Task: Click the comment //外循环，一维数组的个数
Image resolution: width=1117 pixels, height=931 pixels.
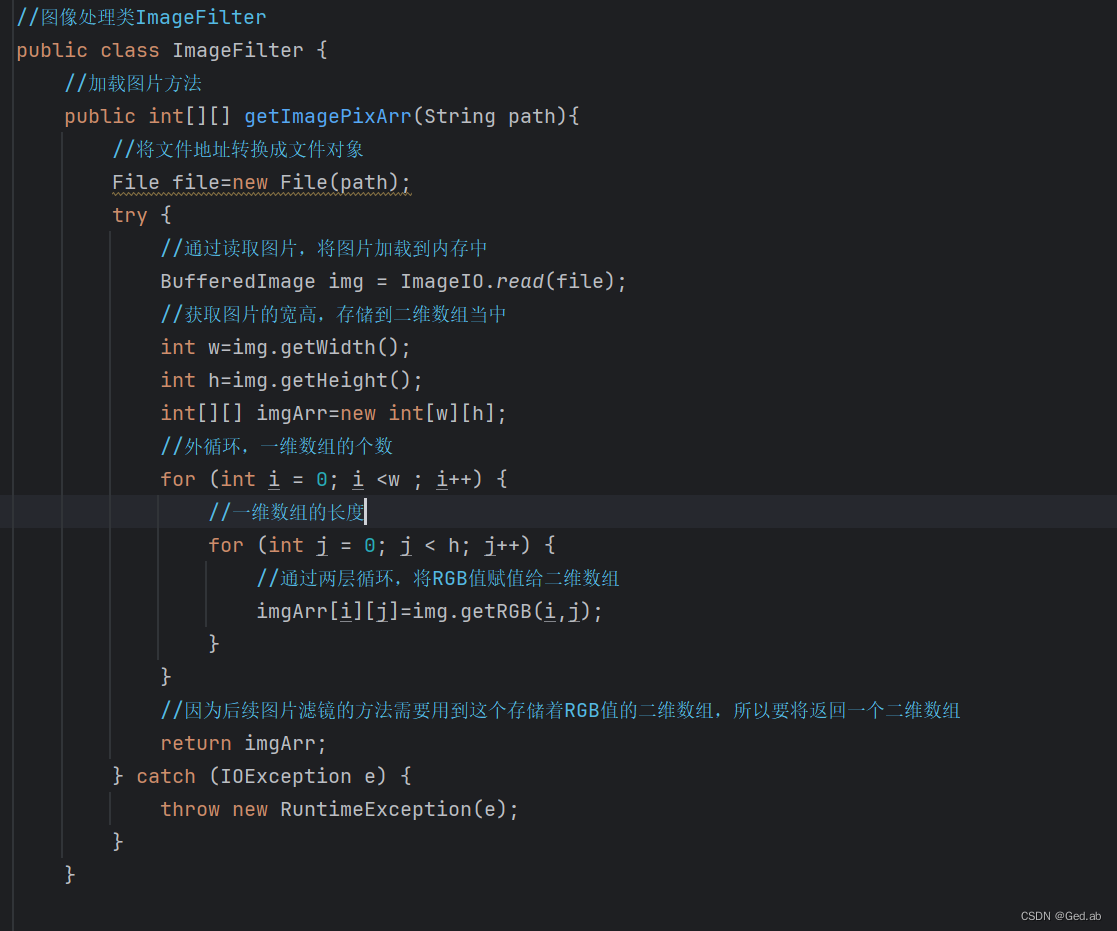Action: coord(276,447)
